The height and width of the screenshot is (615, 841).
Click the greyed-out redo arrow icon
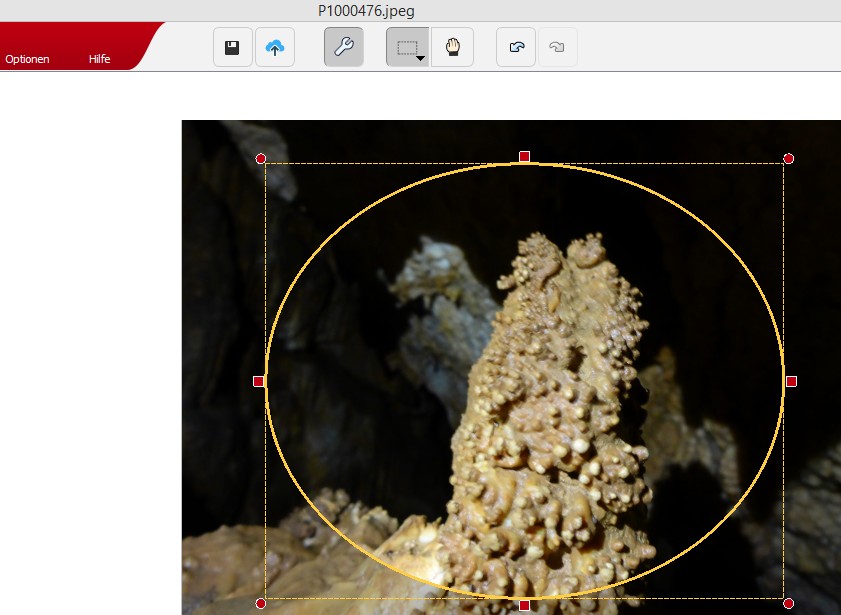click(x=558, y=47)
